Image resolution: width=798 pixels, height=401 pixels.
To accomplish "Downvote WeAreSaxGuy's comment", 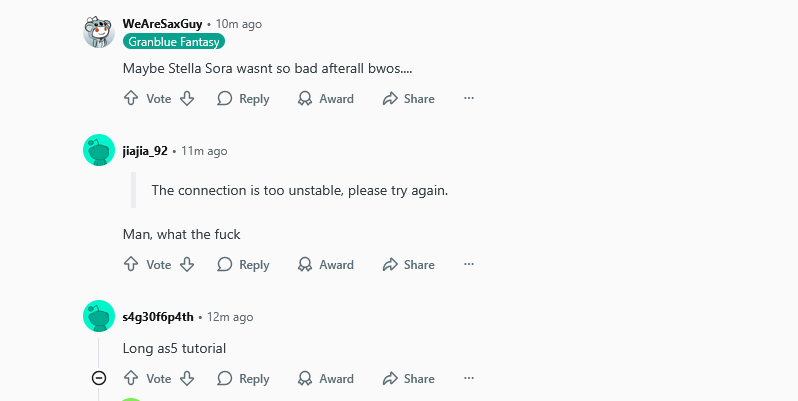I will click(x=187, y=98).
